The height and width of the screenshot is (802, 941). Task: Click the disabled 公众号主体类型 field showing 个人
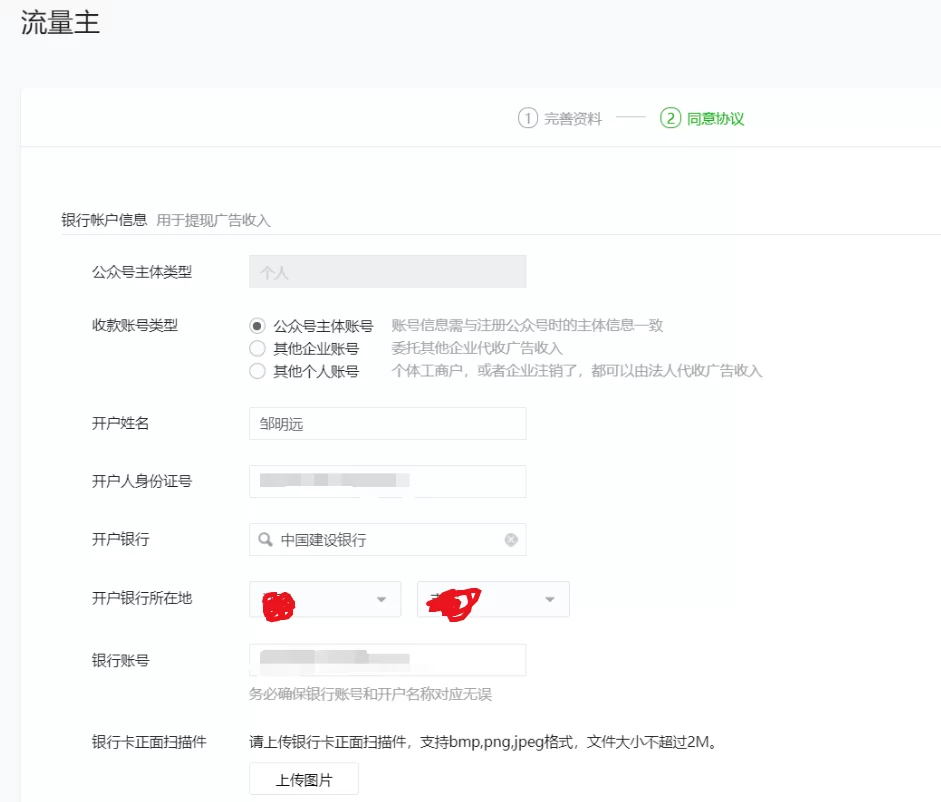[x=387, y=272]
